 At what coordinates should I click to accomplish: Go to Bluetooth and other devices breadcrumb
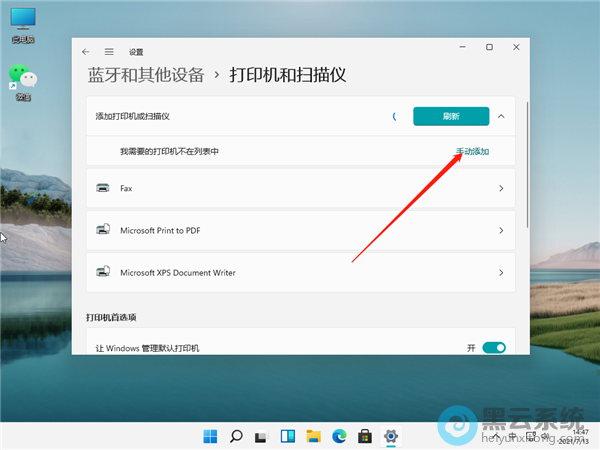146,75
